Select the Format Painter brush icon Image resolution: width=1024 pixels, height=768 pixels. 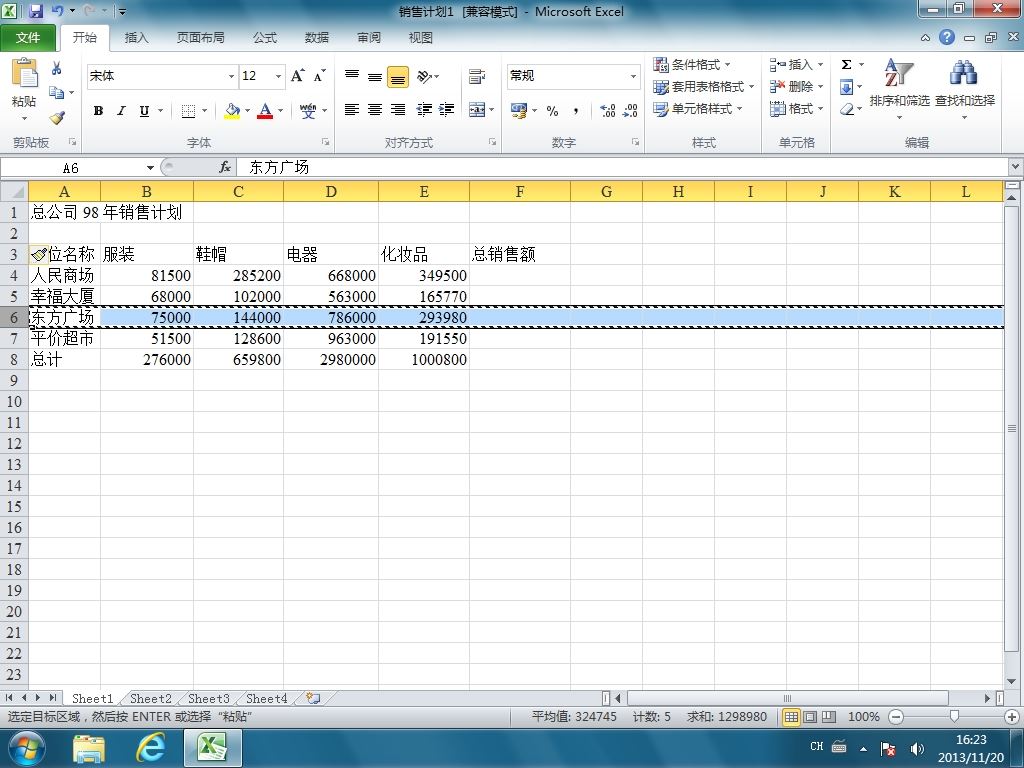coord(57,118)
